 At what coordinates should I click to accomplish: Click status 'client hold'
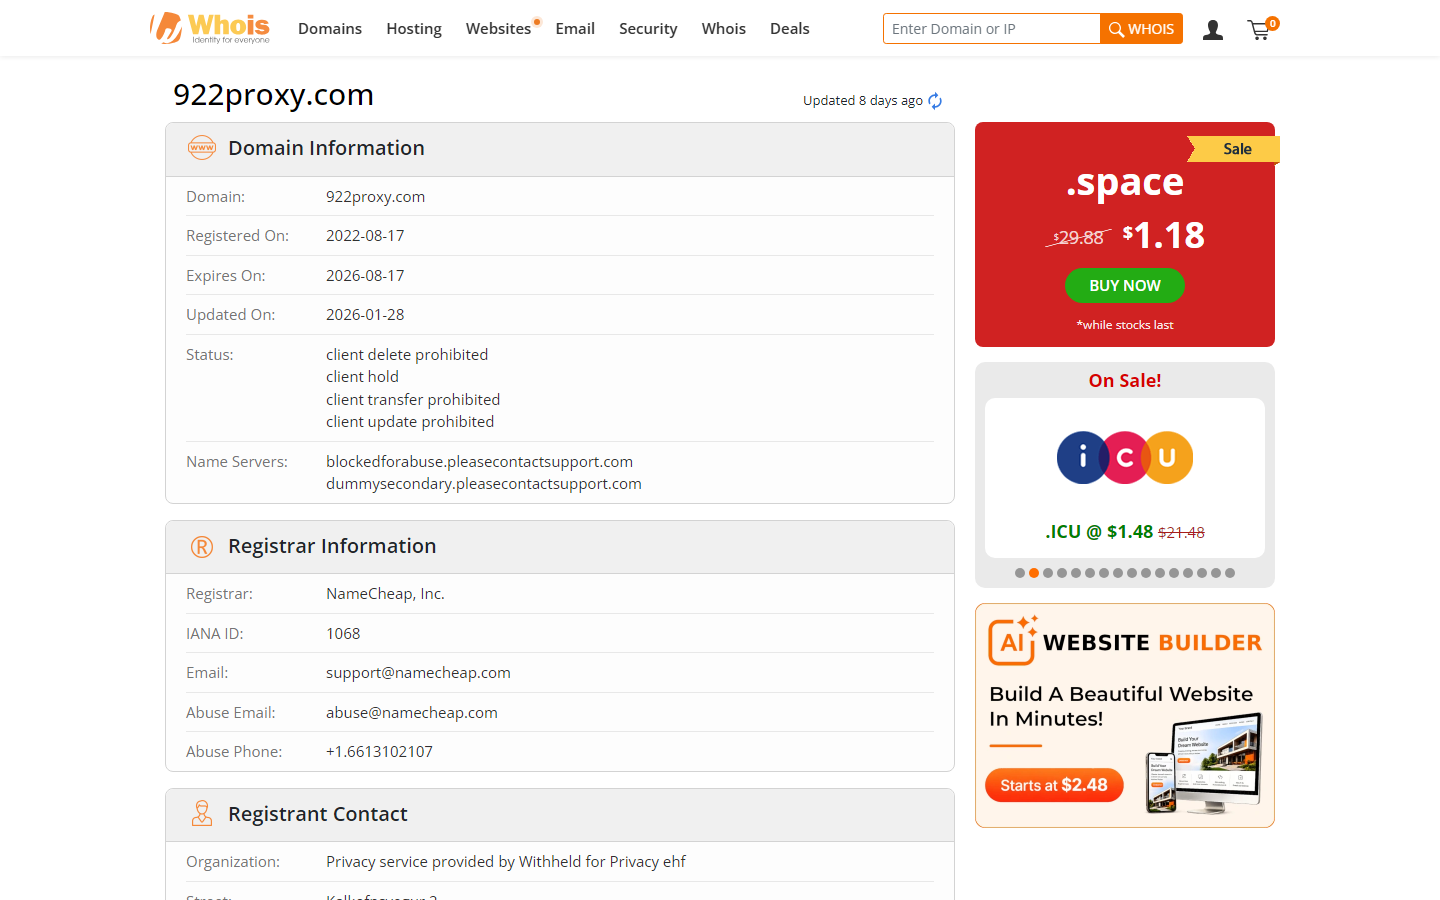click(x=362, y=377)
